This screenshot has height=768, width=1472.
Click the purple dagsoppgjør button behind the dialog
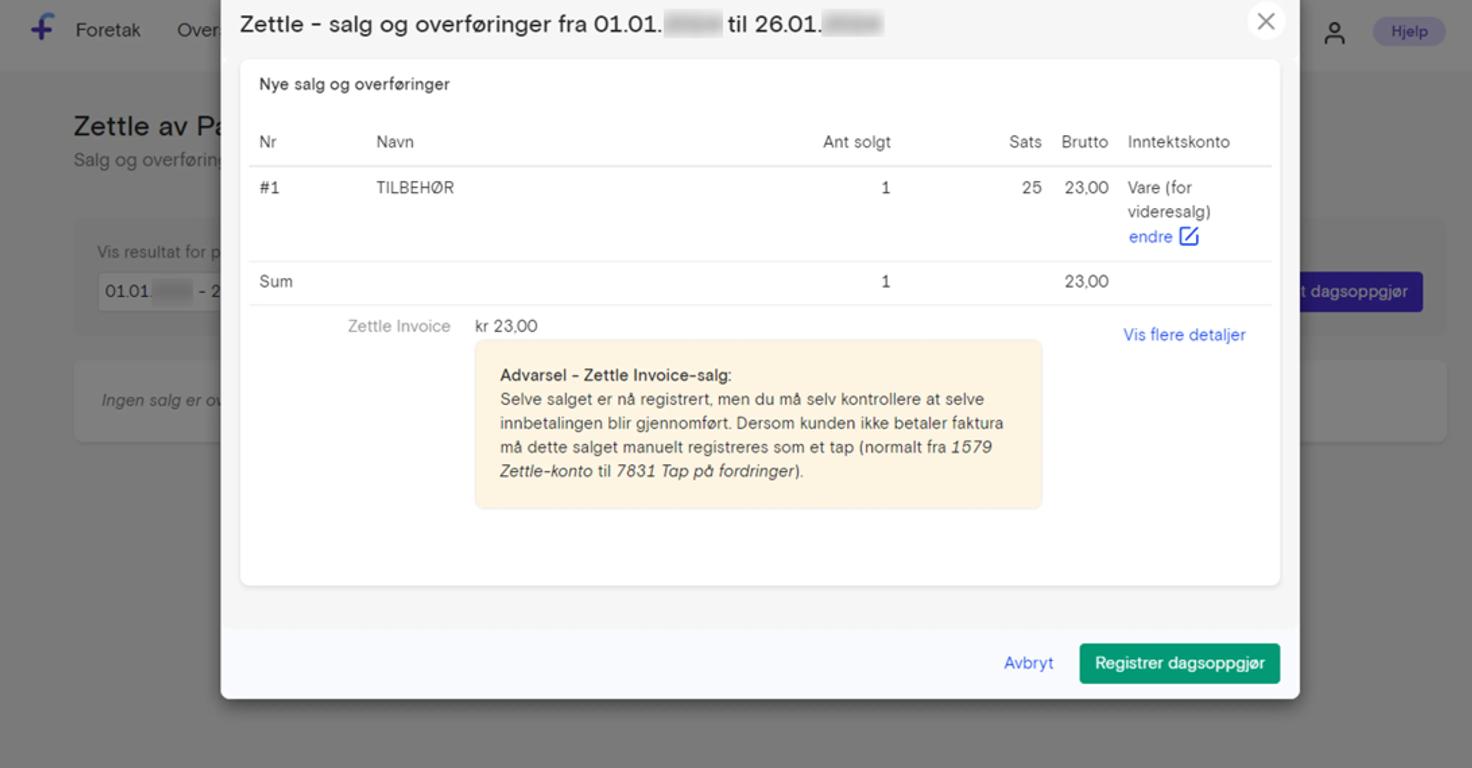coord(1370,292)
